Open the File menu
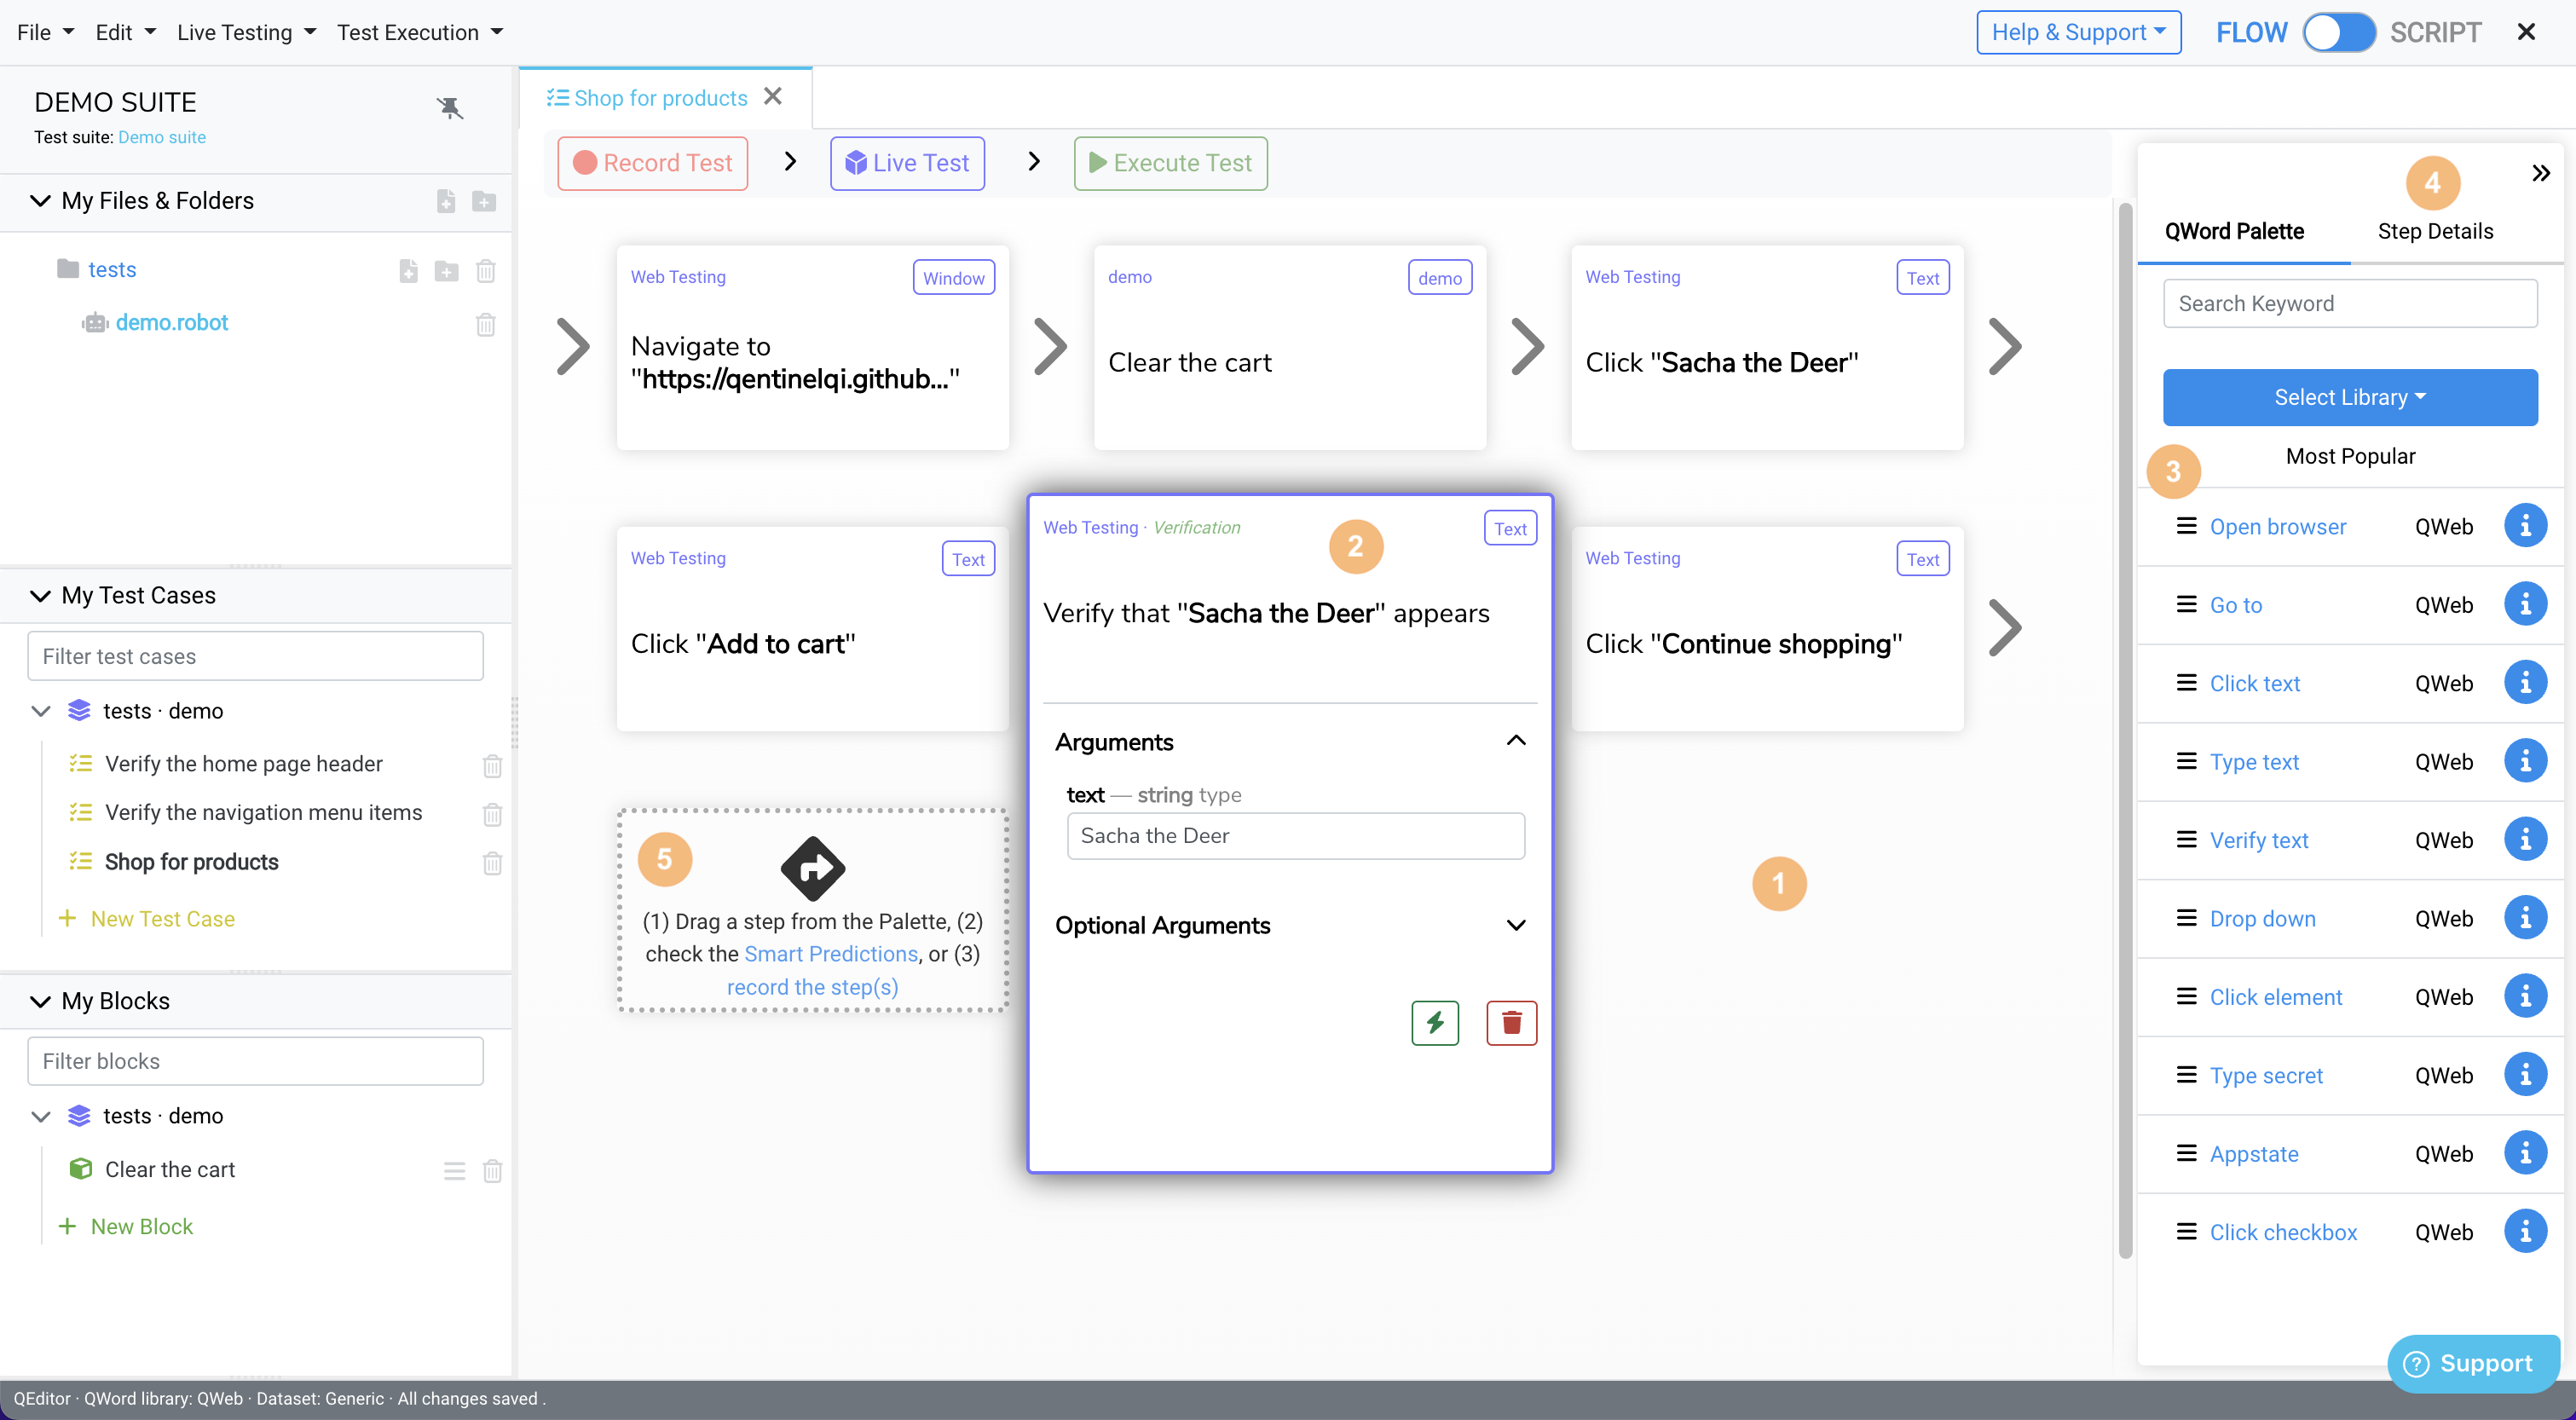2576x1420 pixels. point(45,32)
